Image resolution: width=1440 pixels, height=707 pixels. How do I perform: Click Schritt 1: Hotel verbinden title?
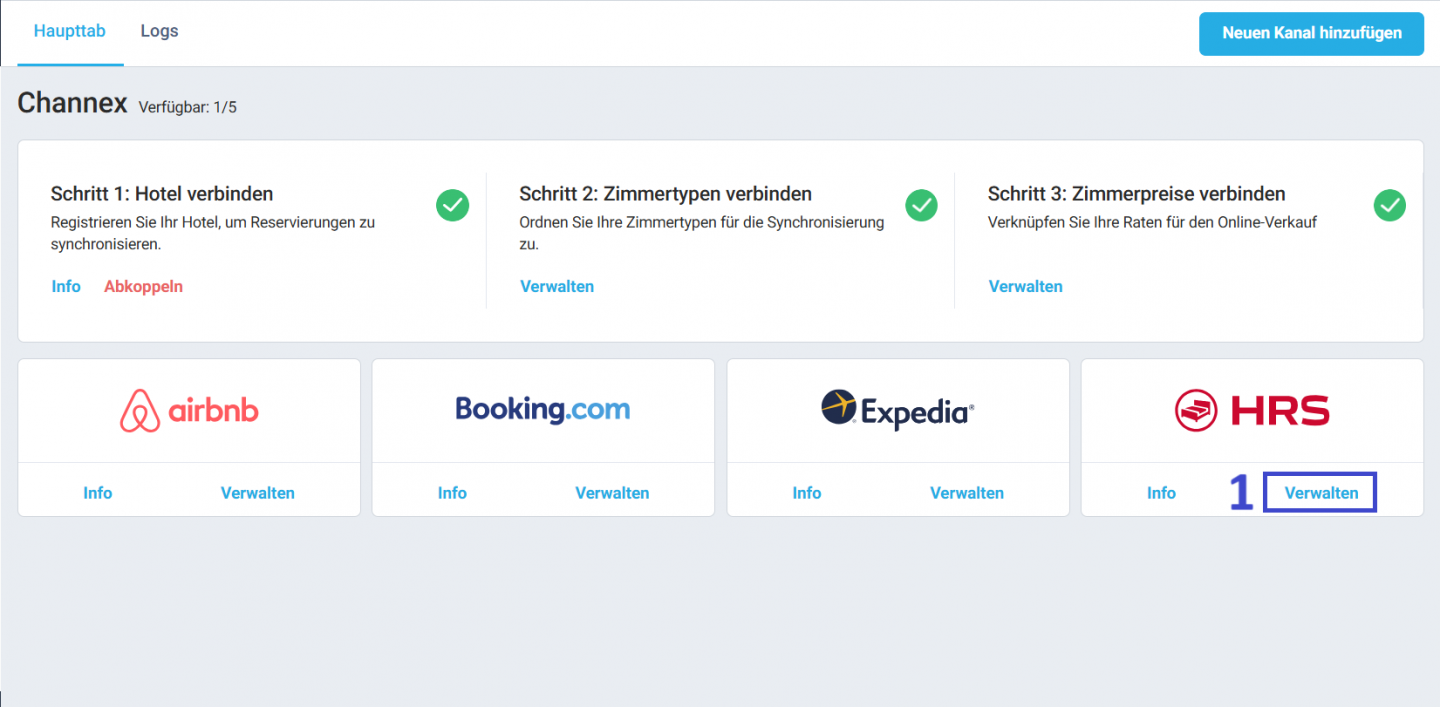tap(162, 194)
